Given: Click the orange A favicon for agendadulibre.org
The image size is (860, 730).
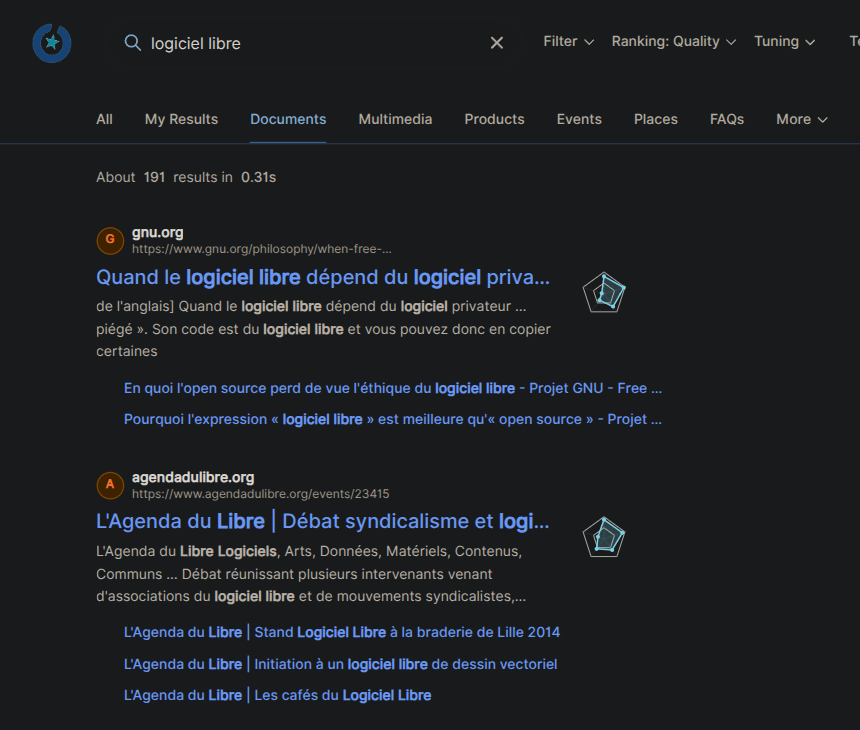Looking at the screenshot, I should (x=110, y=485).
